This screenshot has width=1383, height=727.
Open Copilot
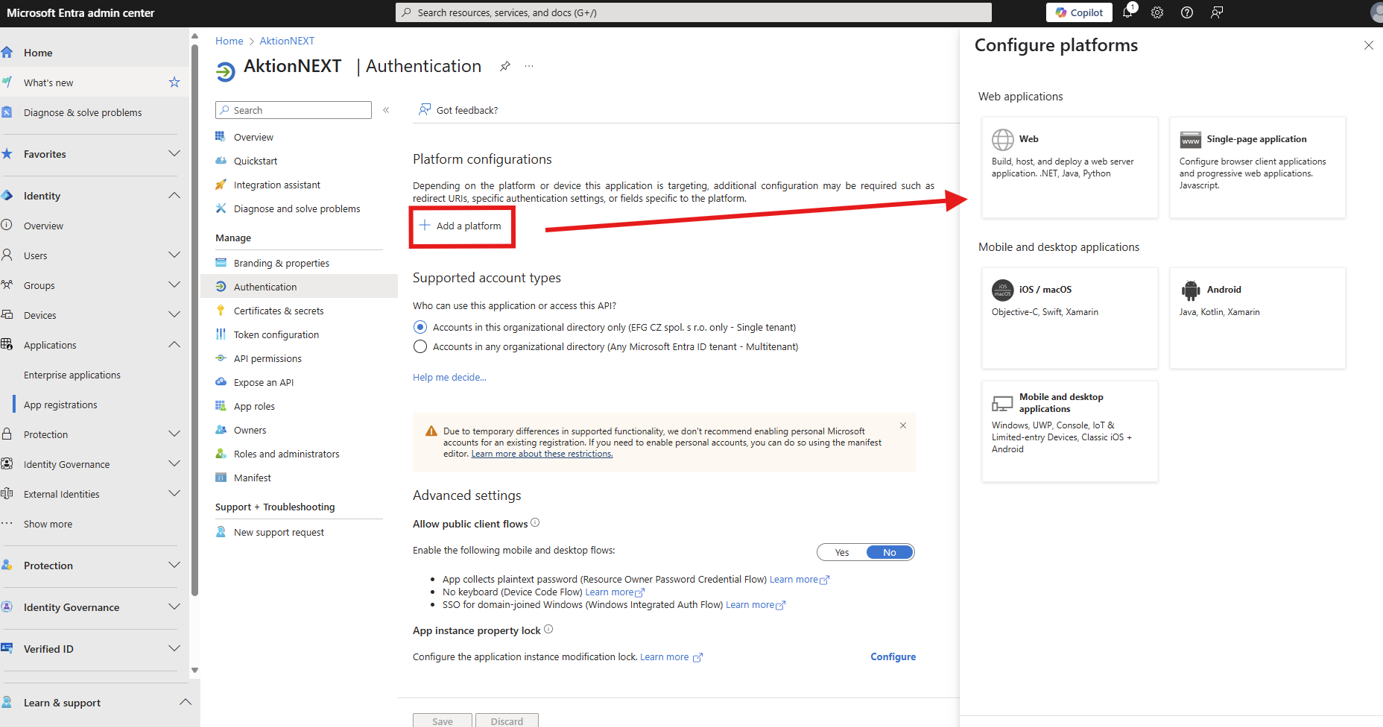click(1079, 12)
